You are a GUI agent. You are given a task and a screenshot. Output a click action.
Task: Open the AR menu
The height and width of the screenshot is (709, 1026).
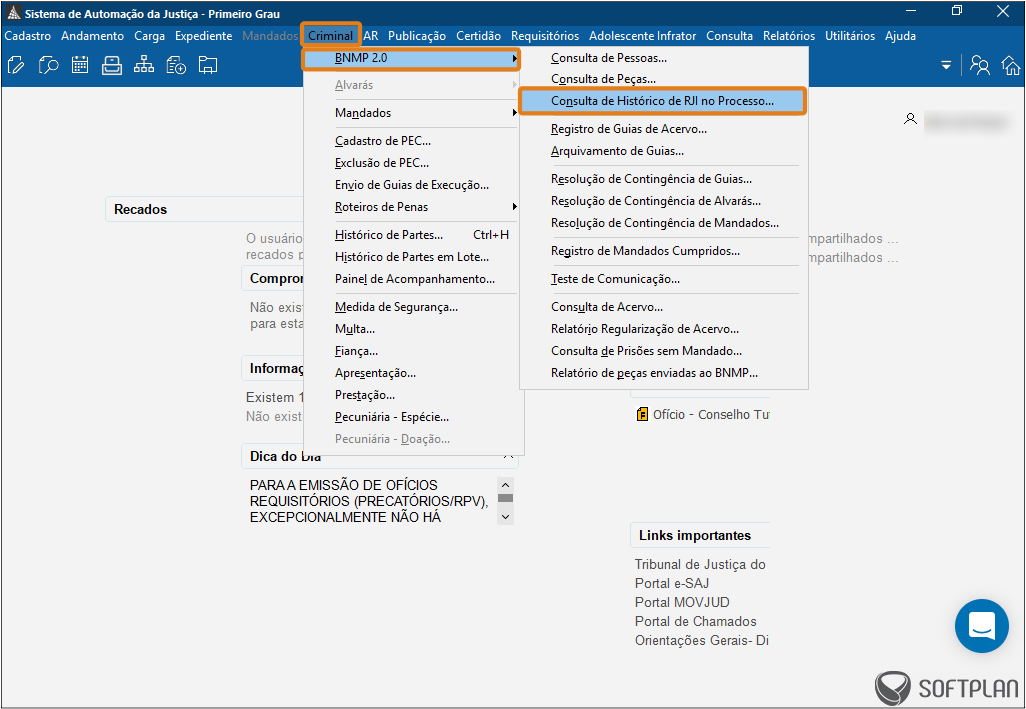pyautogui.click(x=371, y=36)
